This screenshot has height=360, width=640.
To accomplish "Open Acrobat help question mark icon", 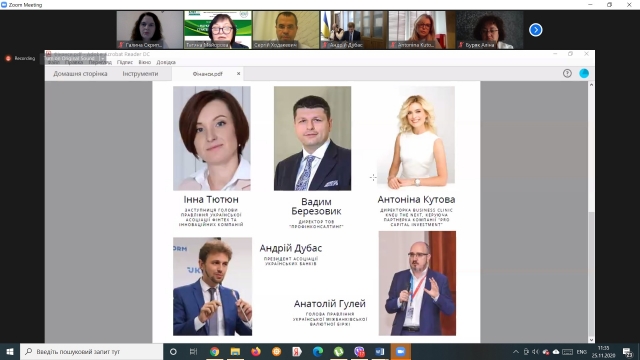I will tap(567, 73).
